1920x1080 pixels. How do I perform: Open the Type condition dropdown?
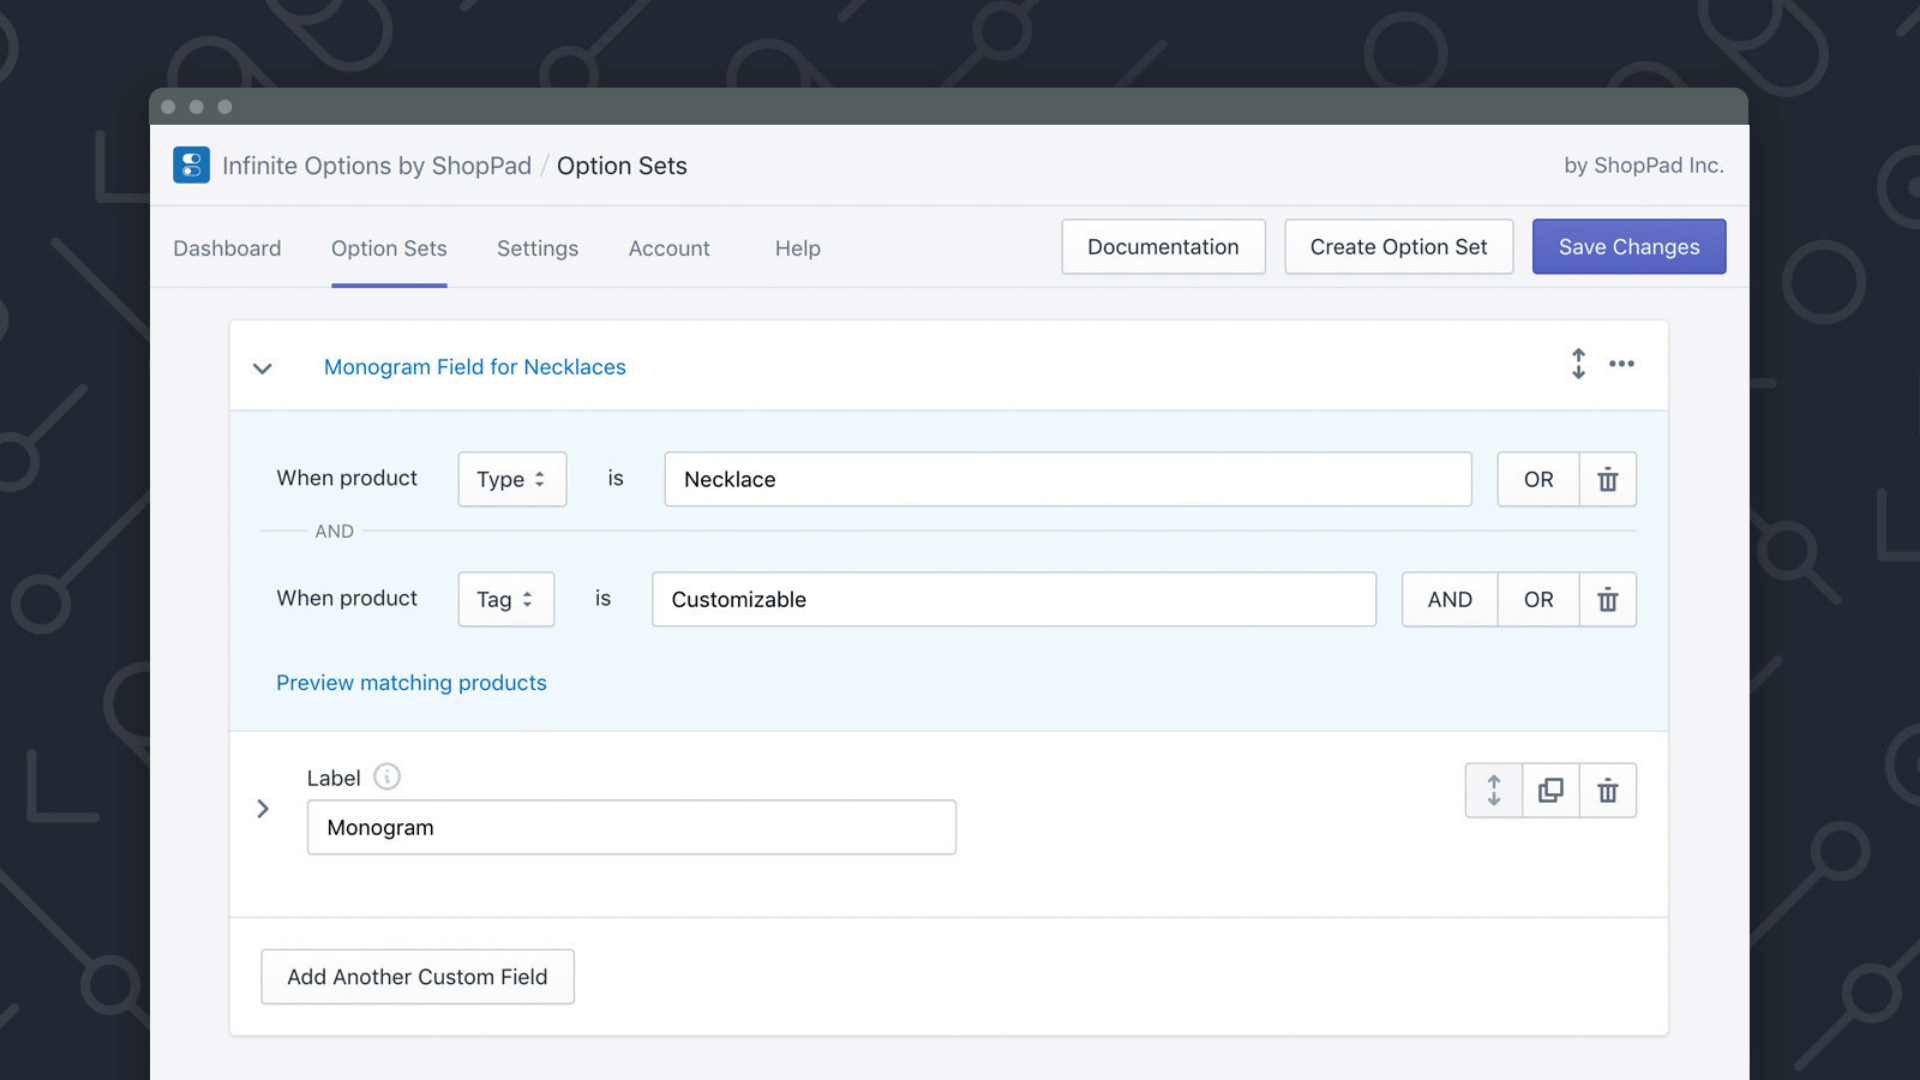click(x=512, y=480)
